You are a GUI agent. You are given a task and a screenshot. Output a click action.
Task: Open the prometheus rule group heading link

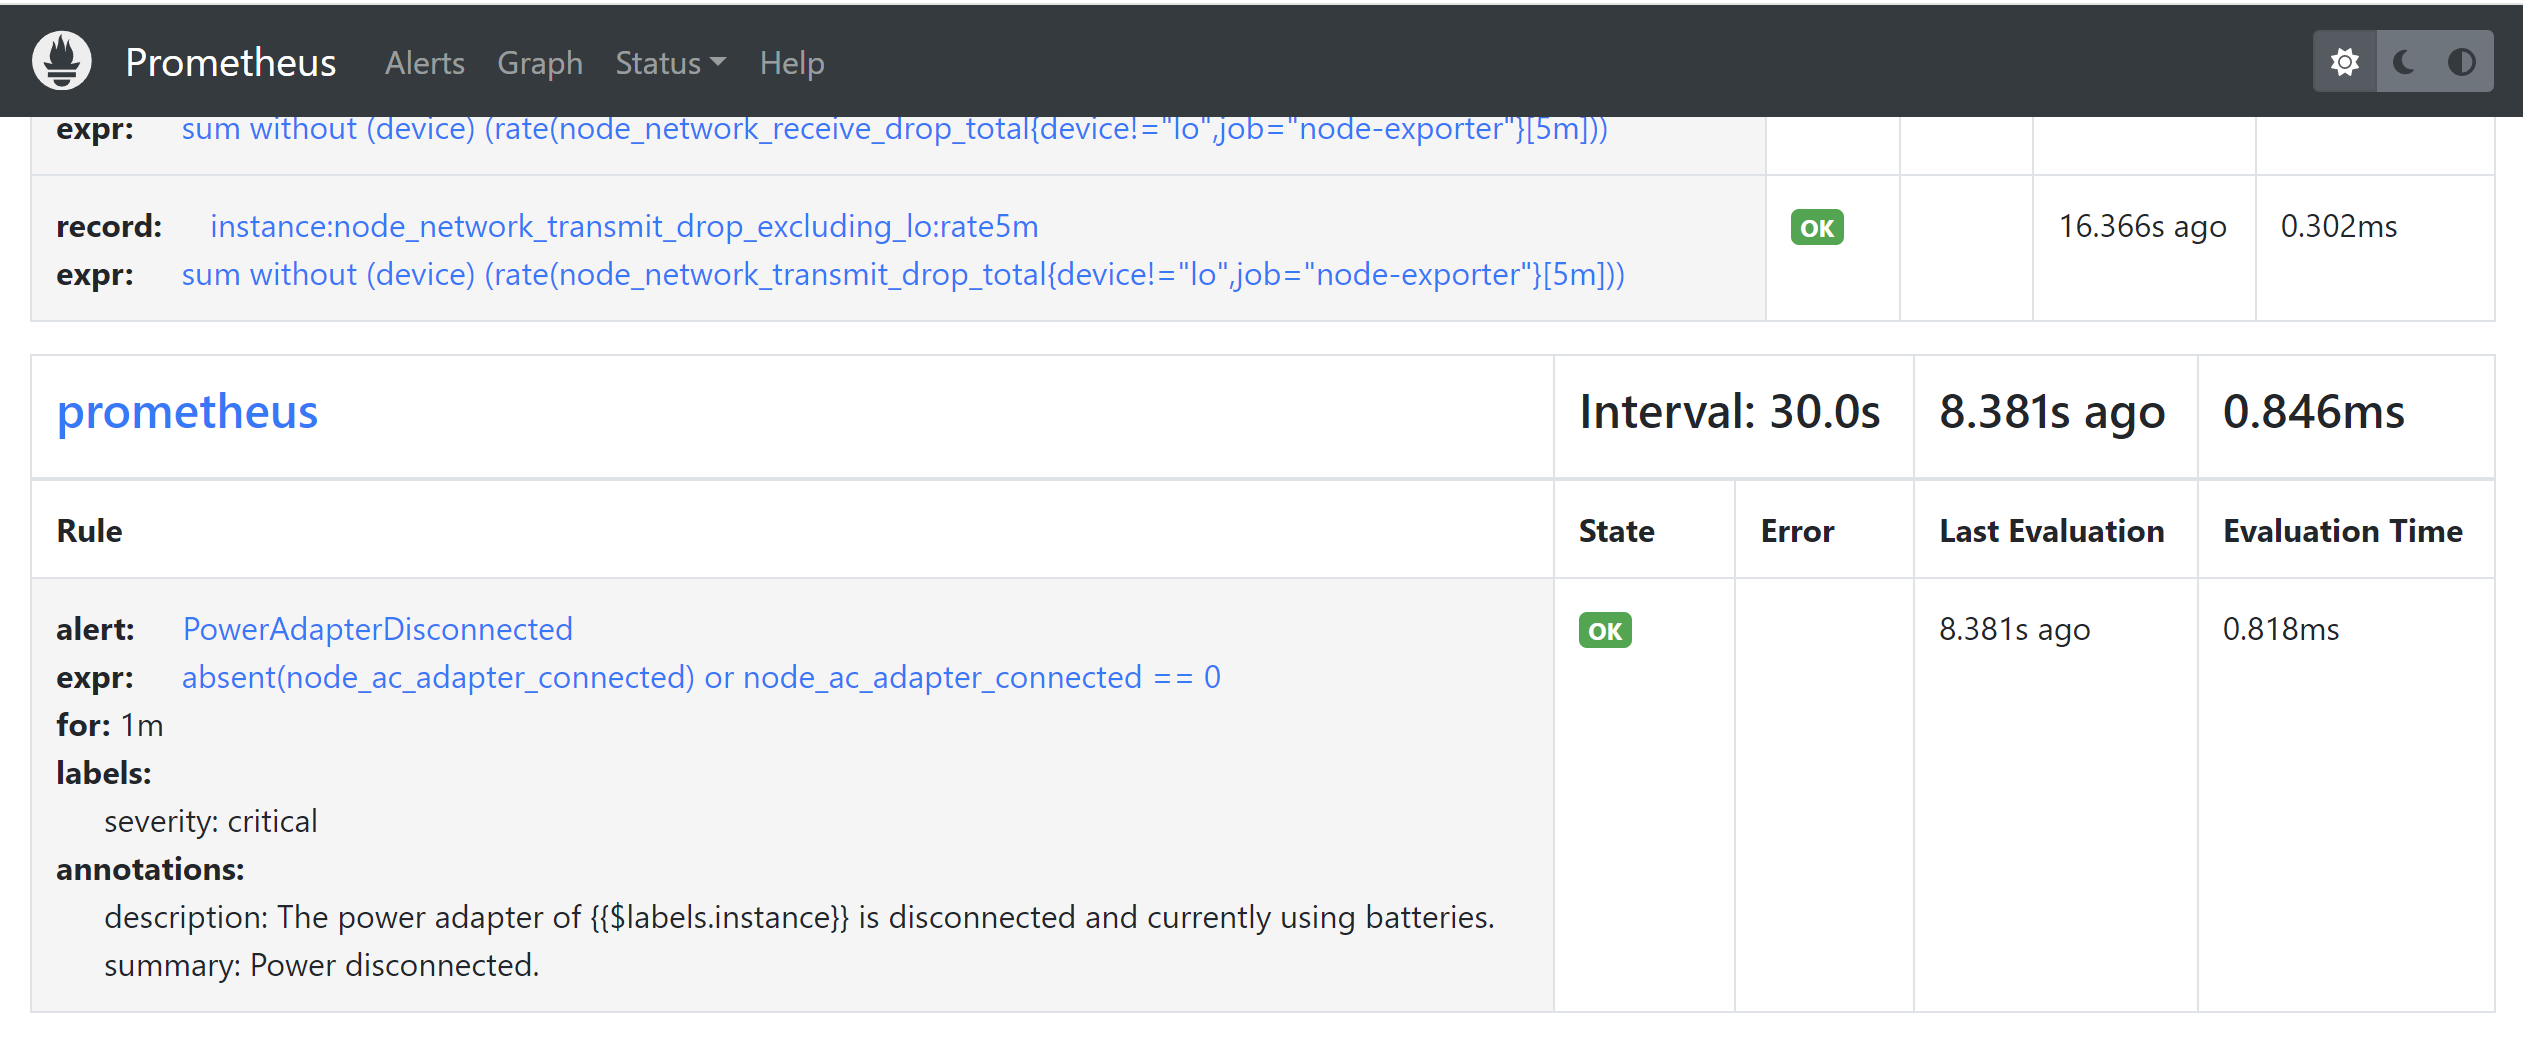point(187,412)
